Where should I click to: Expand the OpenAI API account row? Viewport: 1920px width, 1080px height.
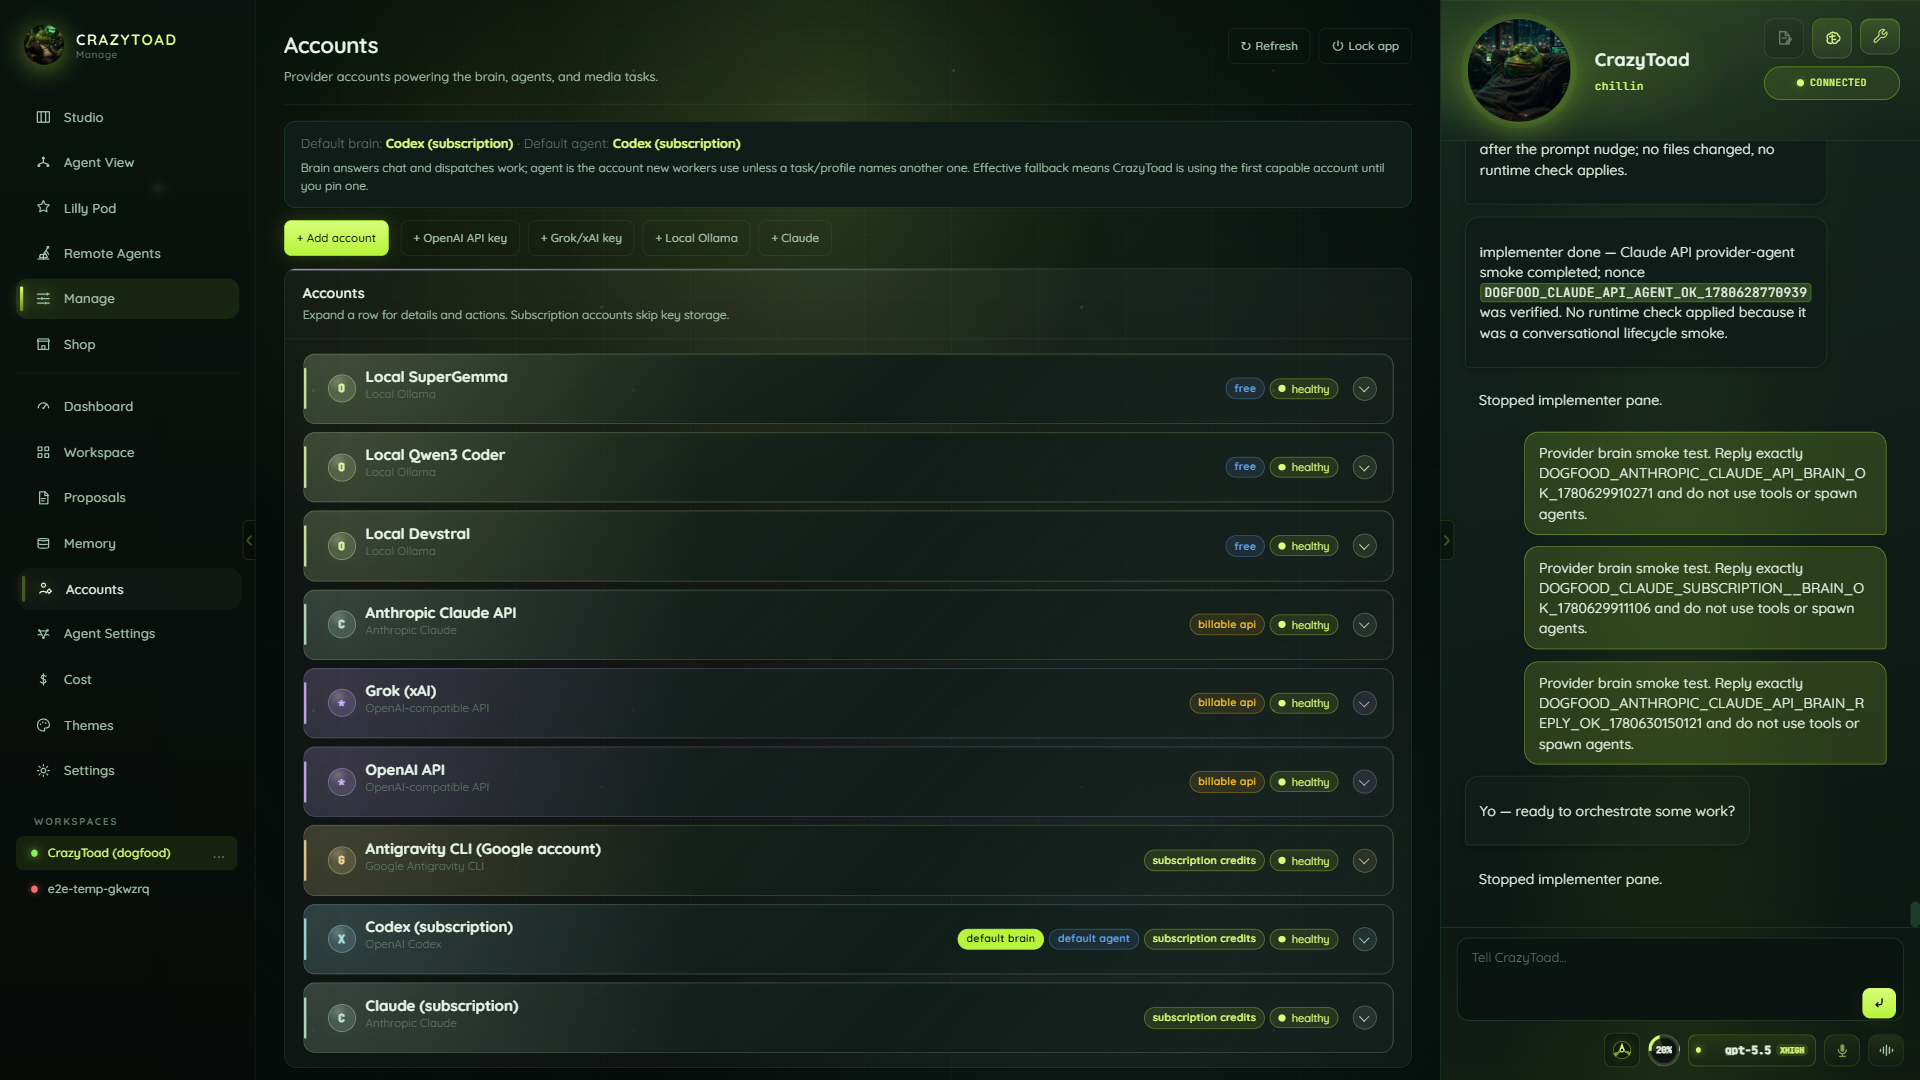[x=1364, y=782]
